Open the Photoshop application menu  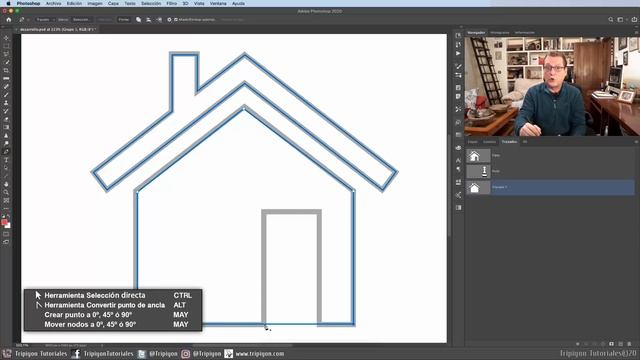pyautogui.click(x=29, y=3)
